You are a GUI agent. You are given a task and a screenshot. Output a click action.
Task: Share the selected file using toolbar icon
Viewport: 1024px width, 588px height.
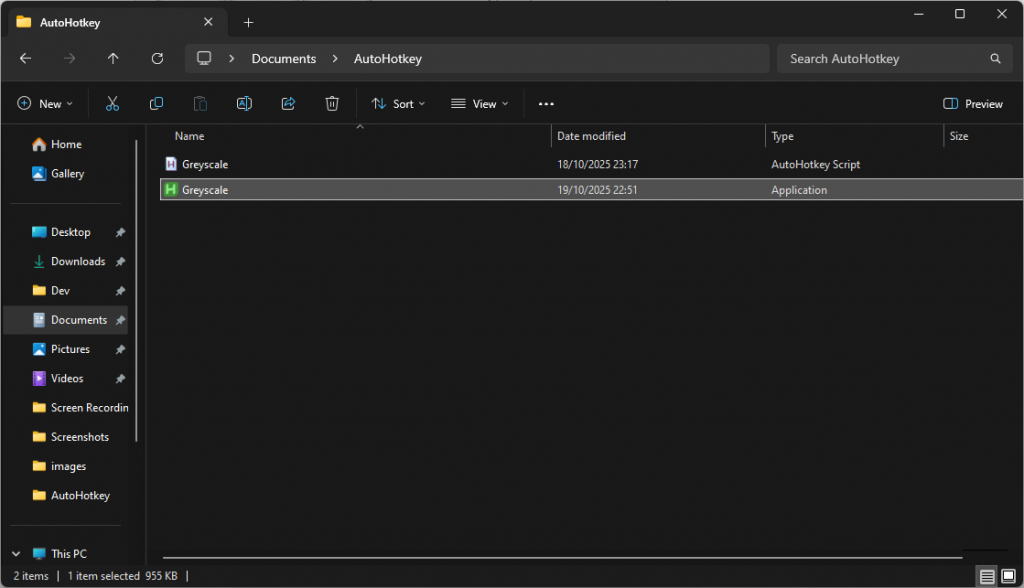tap(288, 103)
